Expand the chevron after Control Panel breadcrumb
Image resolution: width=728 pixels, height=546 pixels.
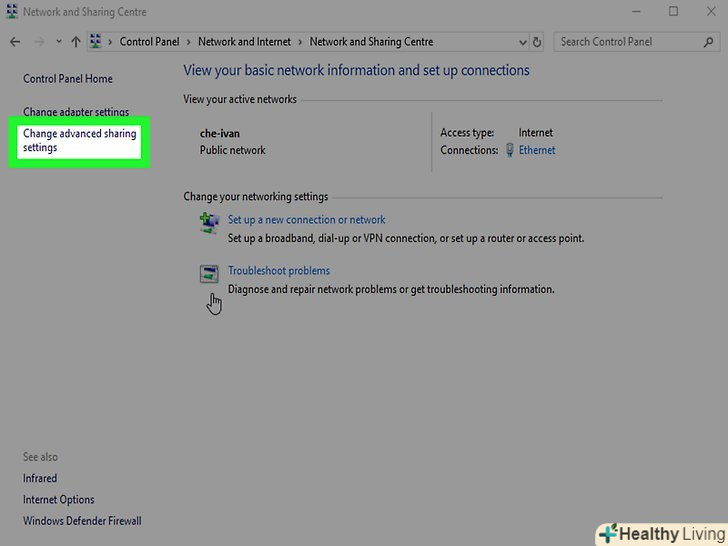pyautogui.click(x=191, y=42)
